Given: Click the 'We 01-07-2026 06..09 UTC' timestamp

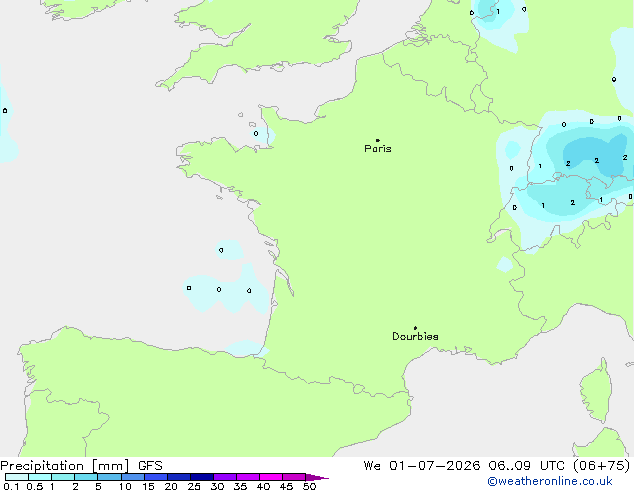Looking at the screenshot, I should pyautogui.click(x=466, y=466).
